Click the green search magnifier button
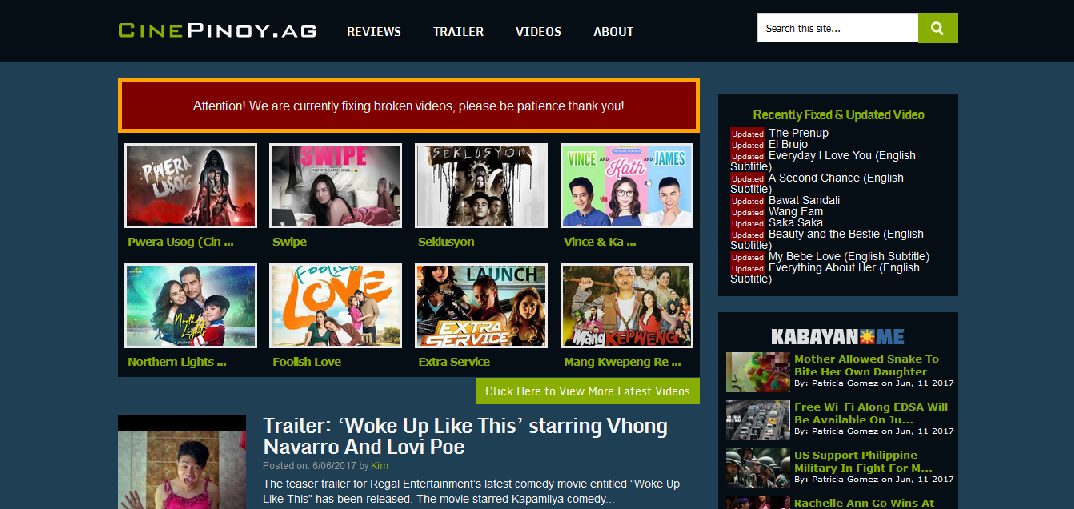This screenshot has width=1074, height=509. [937, 28]
